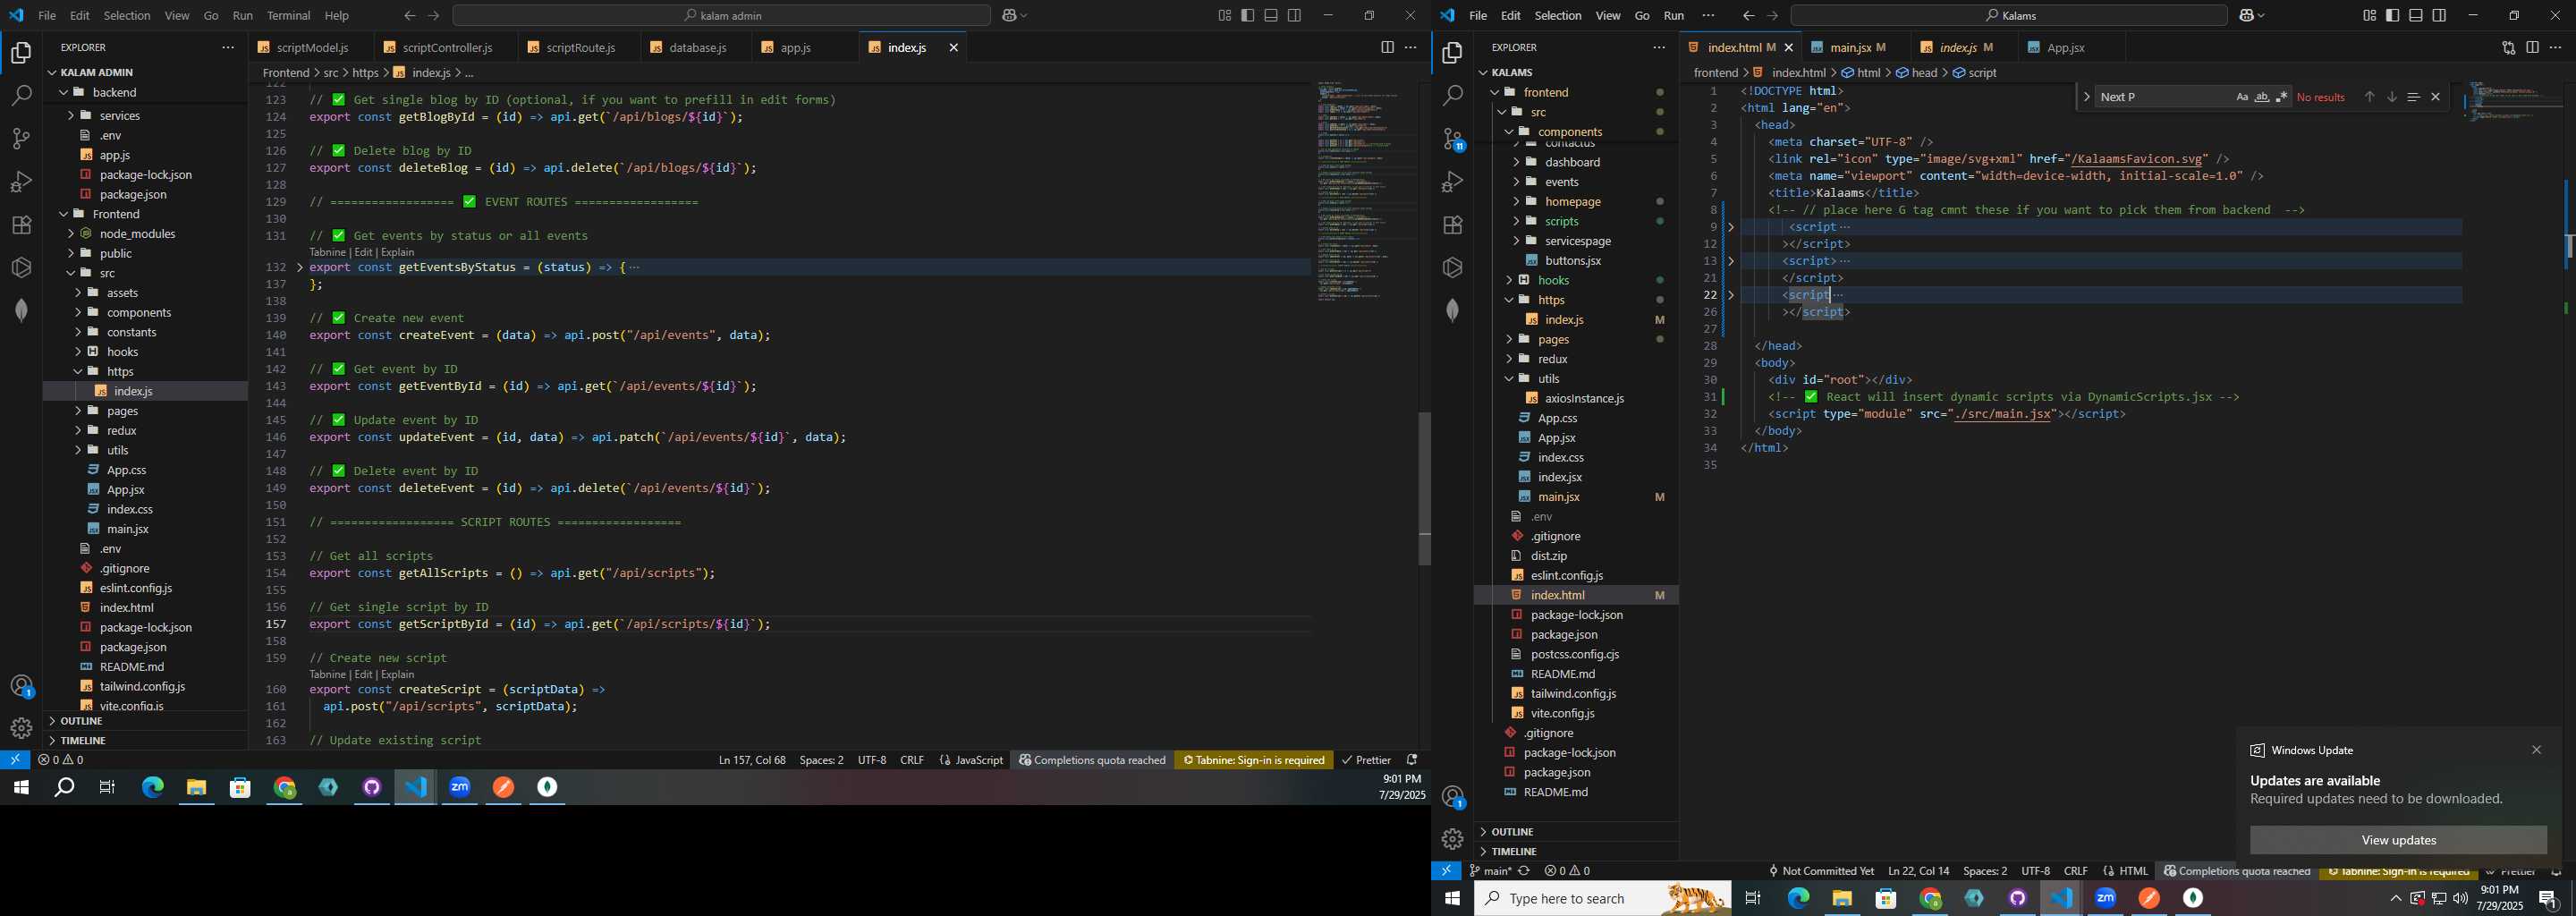Open Run and Debug in Kalams window
The height and width of the screenshot is (916, 2576).
[x=1453, y=182]
